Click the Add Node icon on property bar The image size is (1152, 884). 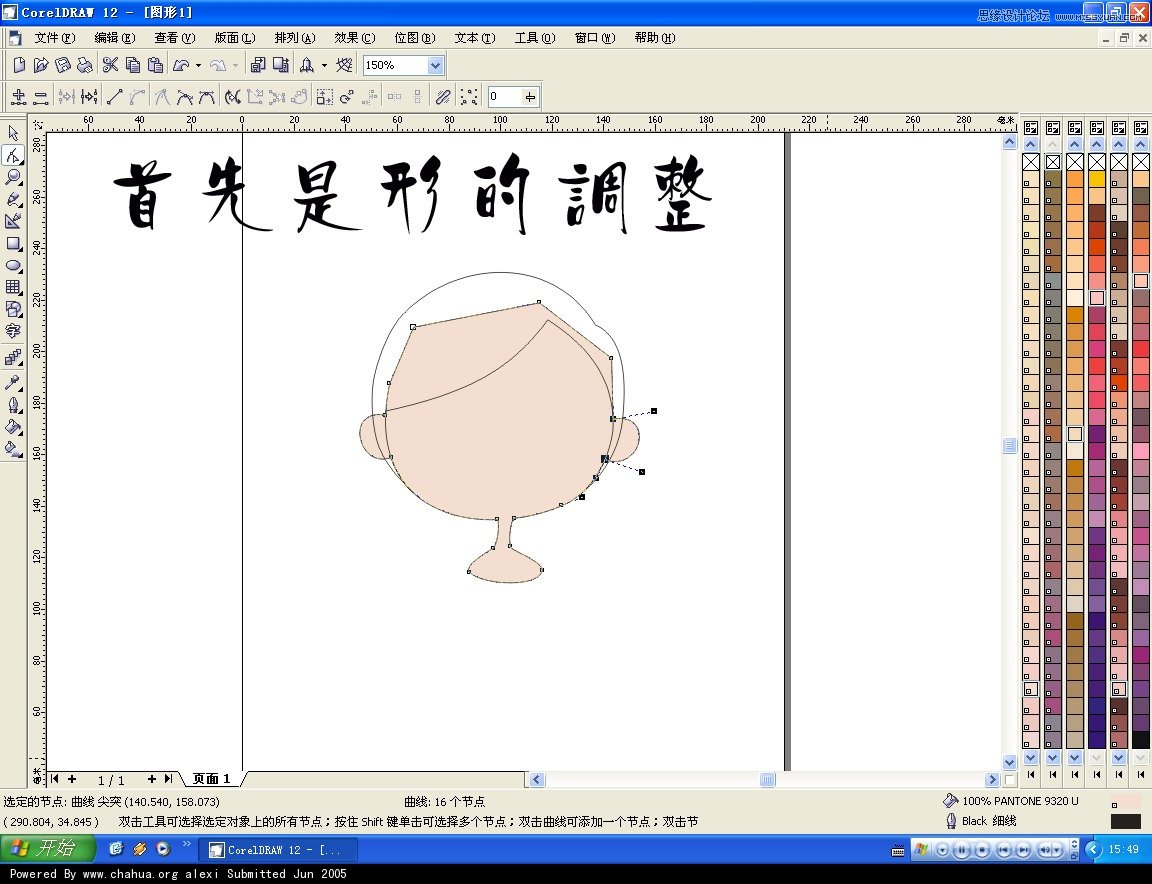point(19,97)
